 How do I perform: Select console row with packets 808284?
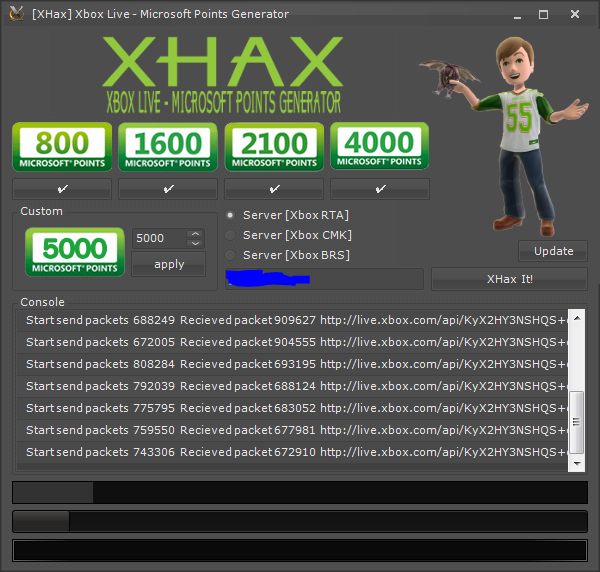pyautogui.click(x=293, y=364)
